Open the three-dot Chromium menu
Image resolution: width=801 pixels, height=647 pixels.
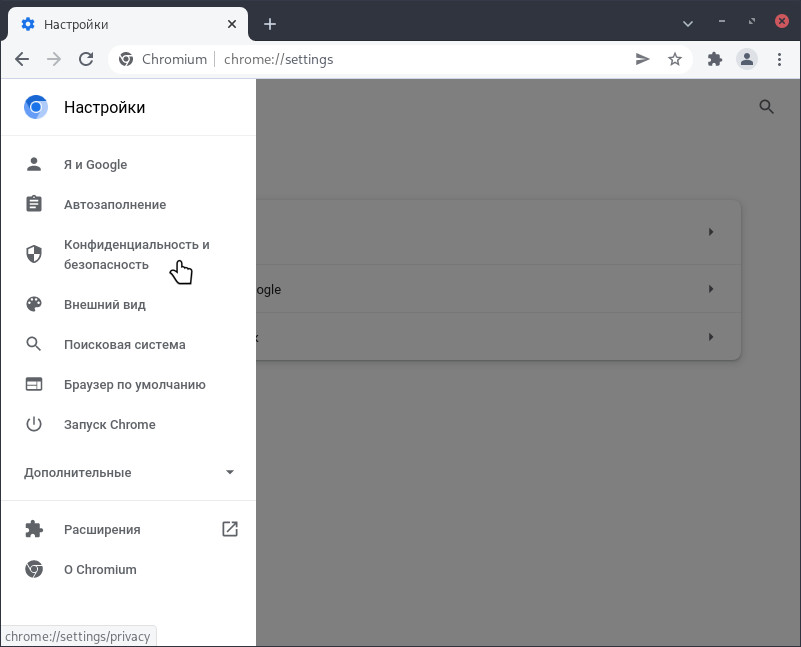780,59
